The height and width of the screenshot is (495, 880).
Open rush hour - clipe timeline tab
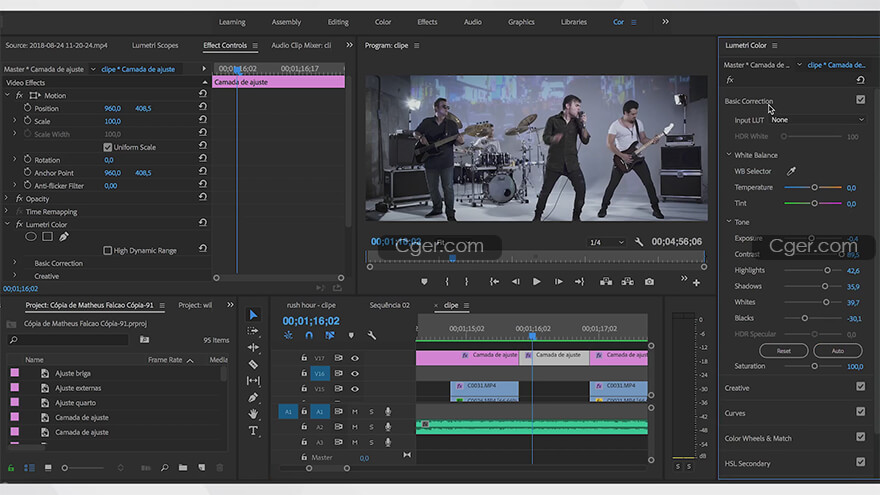tap(311, 305)
